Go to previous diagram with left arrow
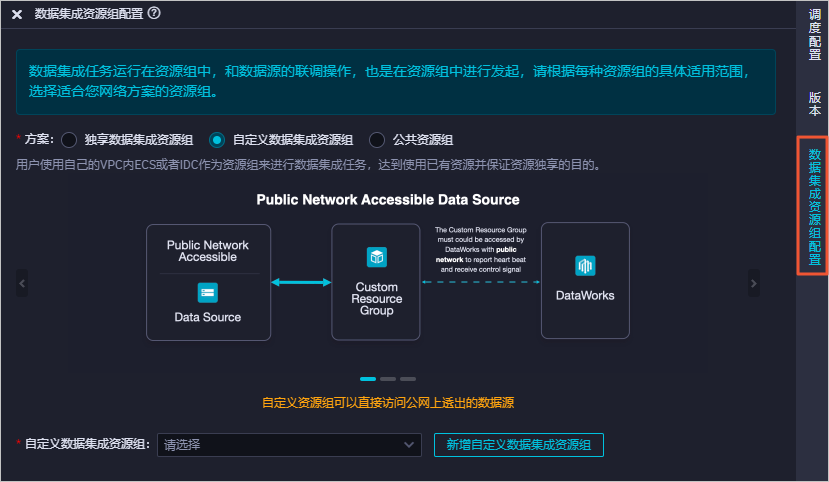The height and width of the screenshot is (482, 829). pos(22,283)
